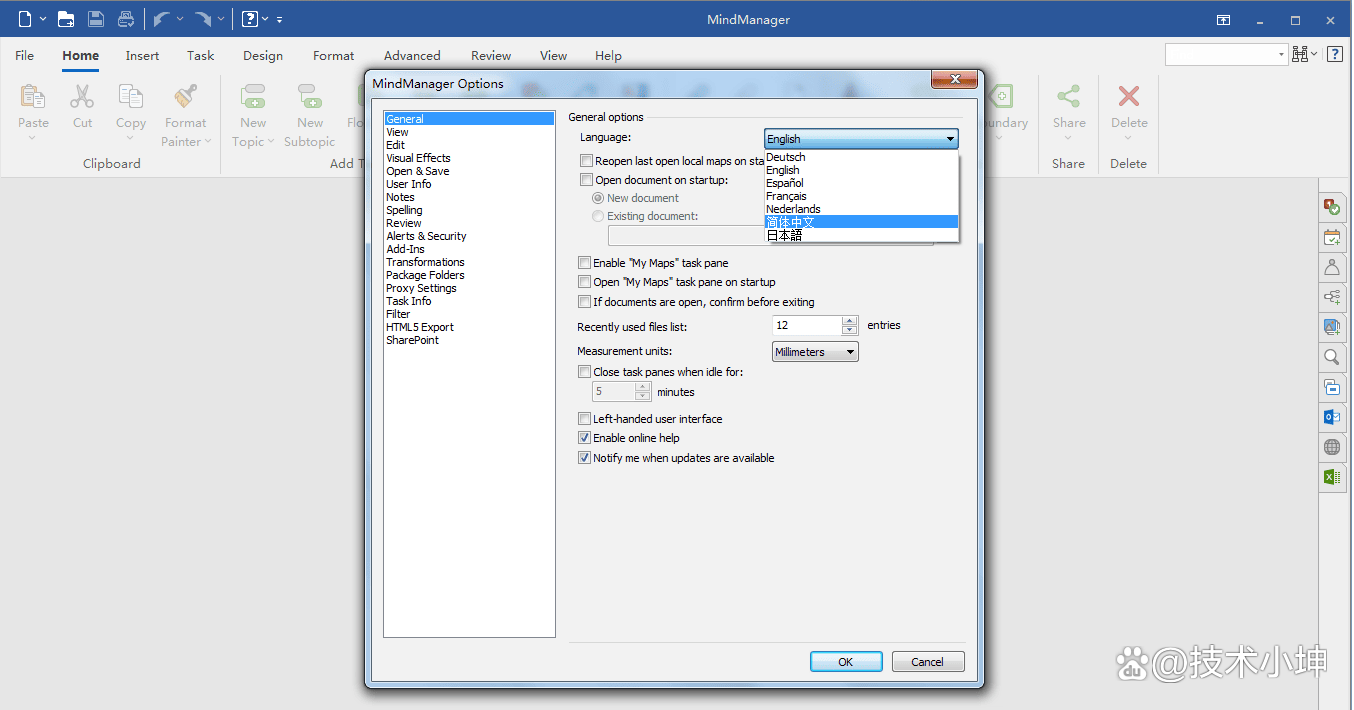Image resolution: width=1354 pixels, height=710 pixels.
Task: Click the Save icon in quick access toolbar
Action: (x=96, y=19)
